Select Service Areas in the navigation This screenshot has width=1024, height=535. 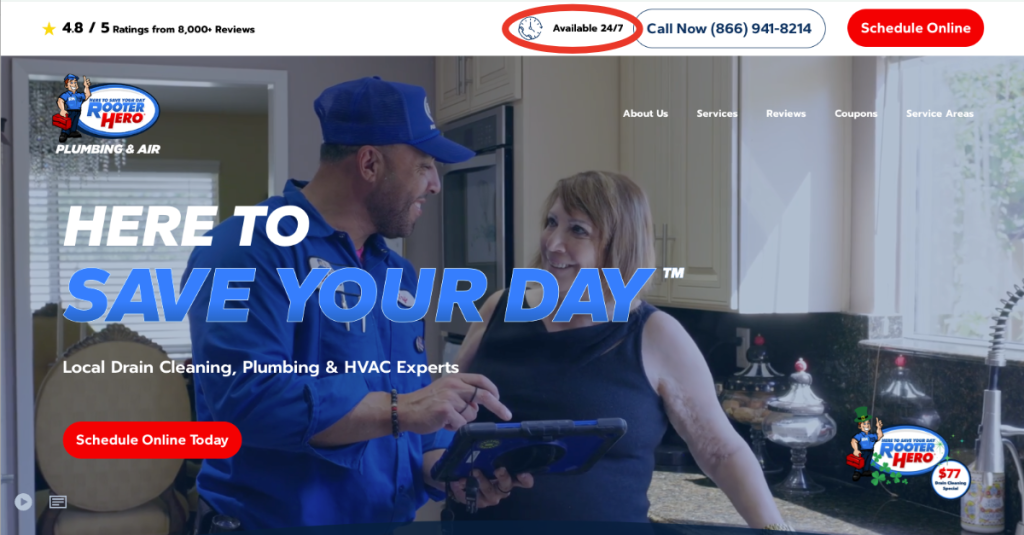939,114
